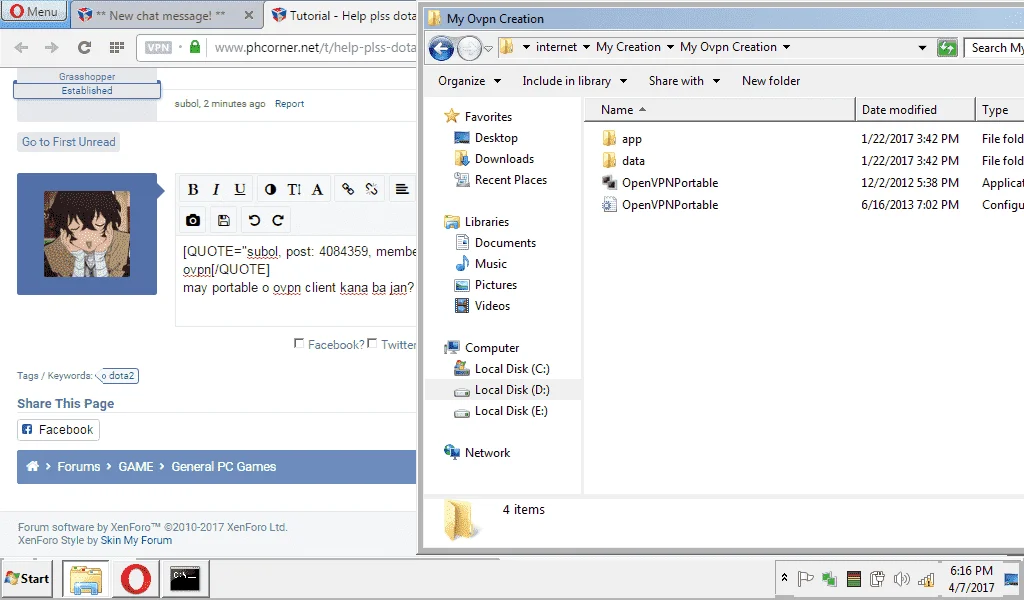Open the Command Prompt taskbar icon

point(185,578)
